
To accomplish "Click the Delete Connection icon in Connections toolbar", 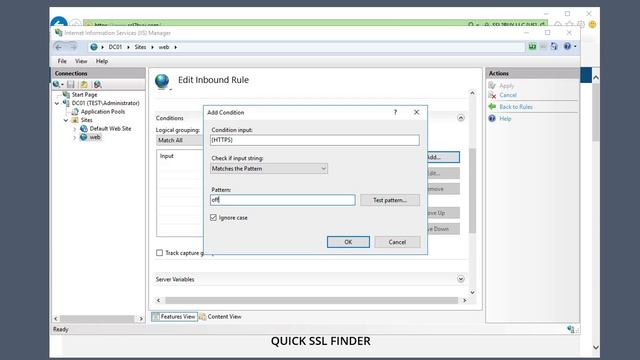I will (x=97, y=84).
